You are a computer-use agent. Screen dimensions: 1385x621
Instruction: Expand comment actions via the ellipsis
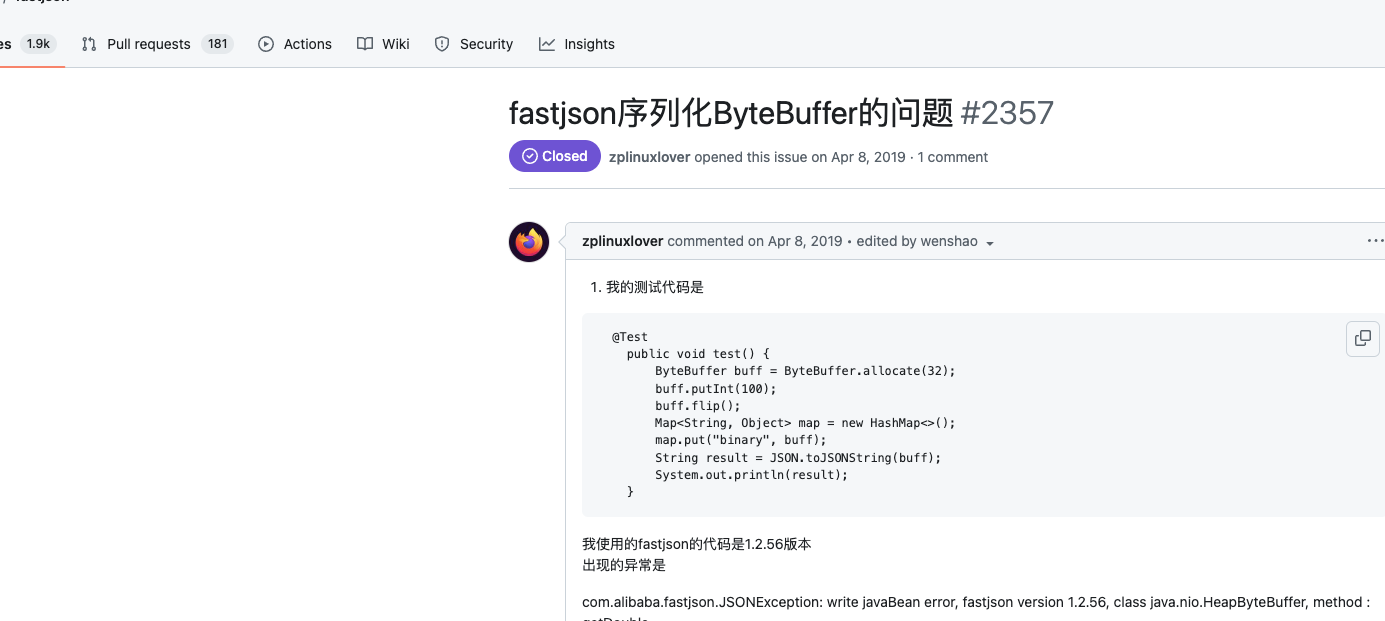click(x=1375, y=240)
